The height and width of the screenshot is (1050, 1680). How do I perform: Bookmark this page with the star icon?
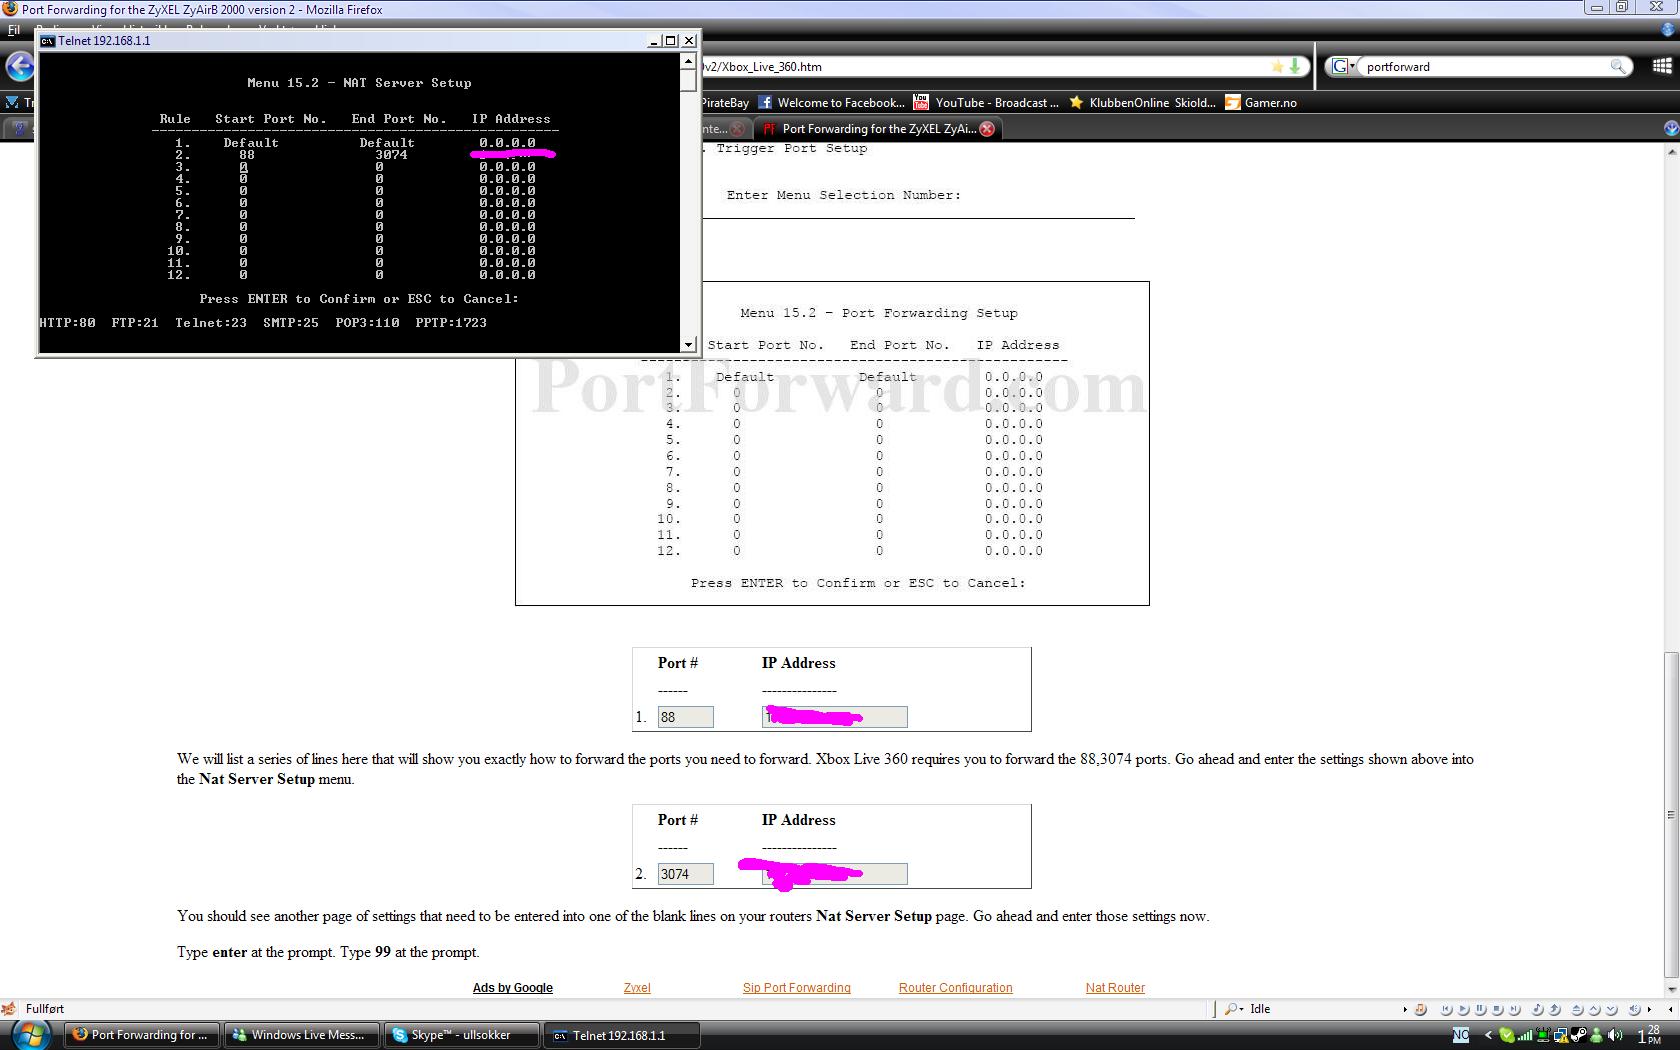point(1277,66)
